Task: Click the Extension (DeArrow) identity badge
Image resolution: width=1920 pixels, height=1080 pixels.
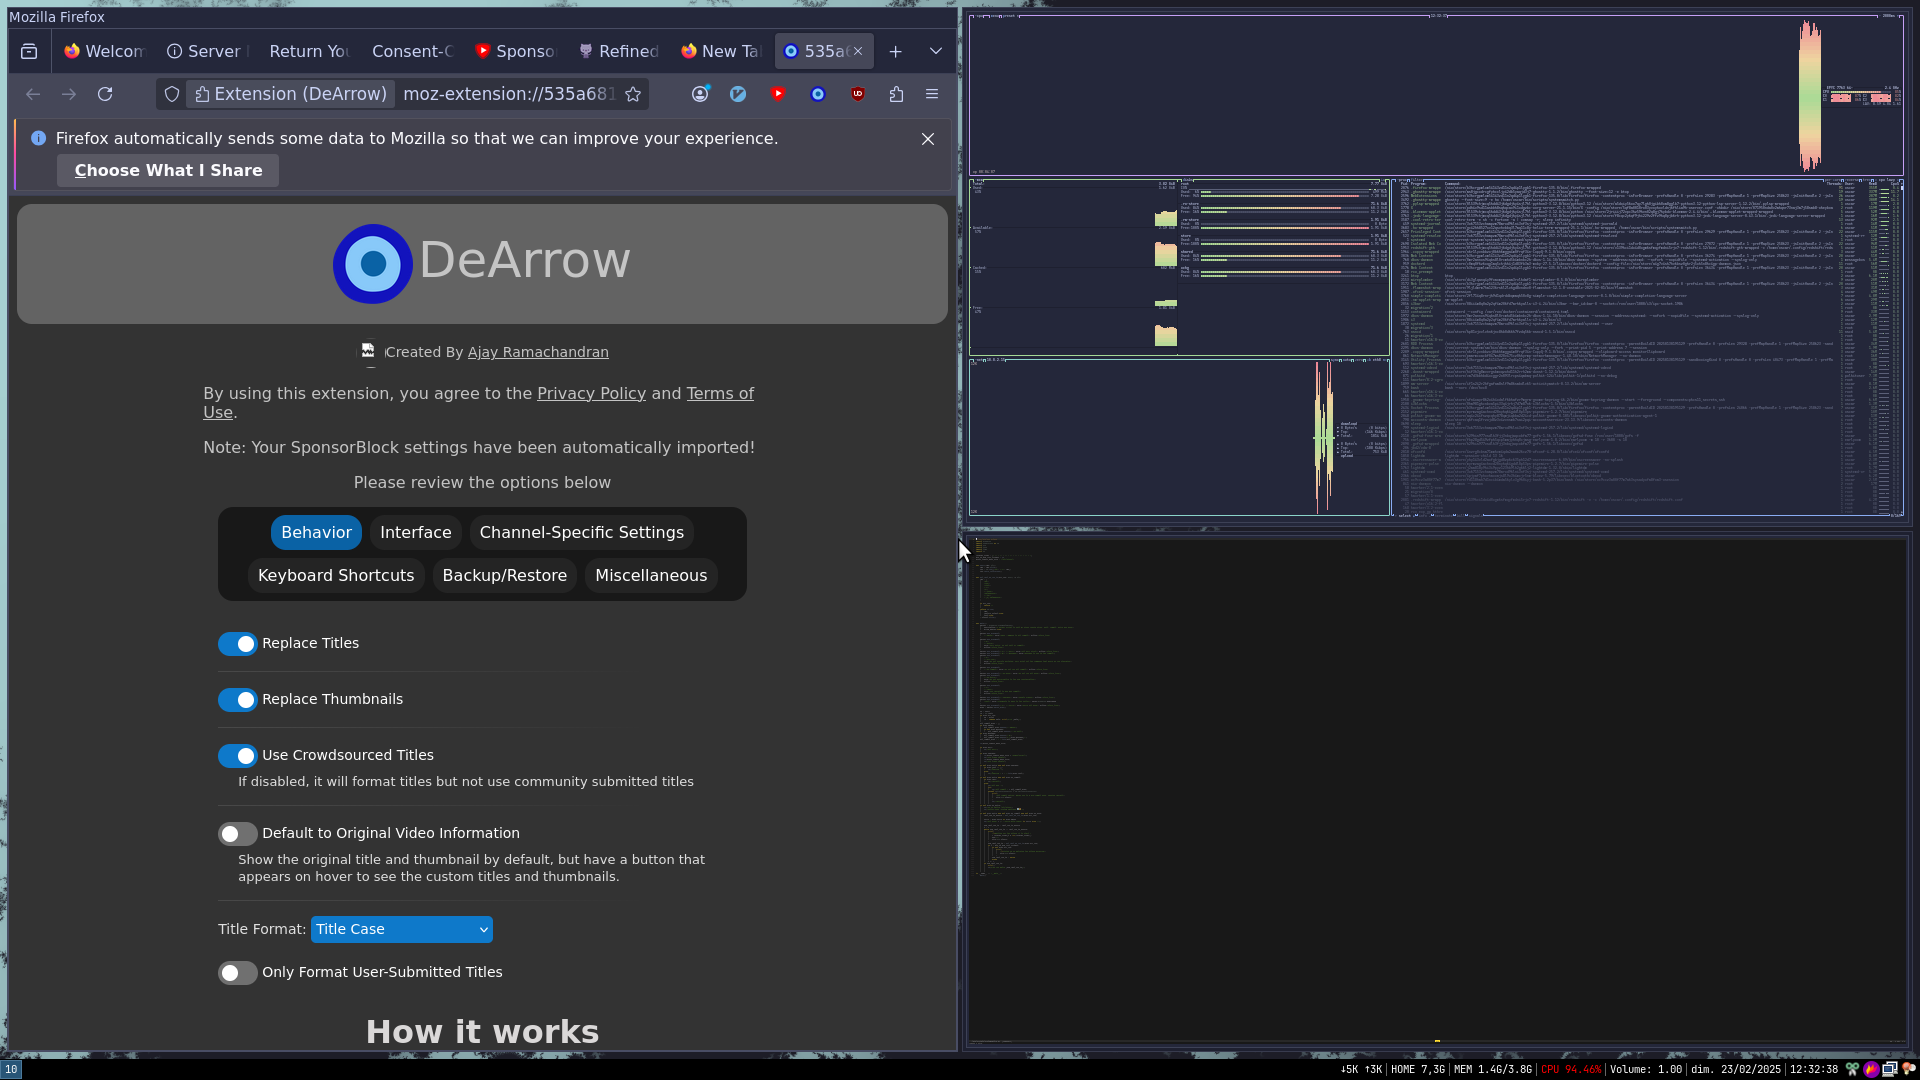Action: point(291,94)
